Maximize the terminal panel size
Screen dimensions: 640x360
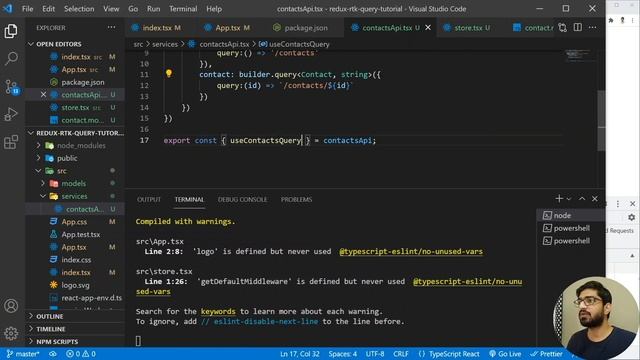coord(582,199)
